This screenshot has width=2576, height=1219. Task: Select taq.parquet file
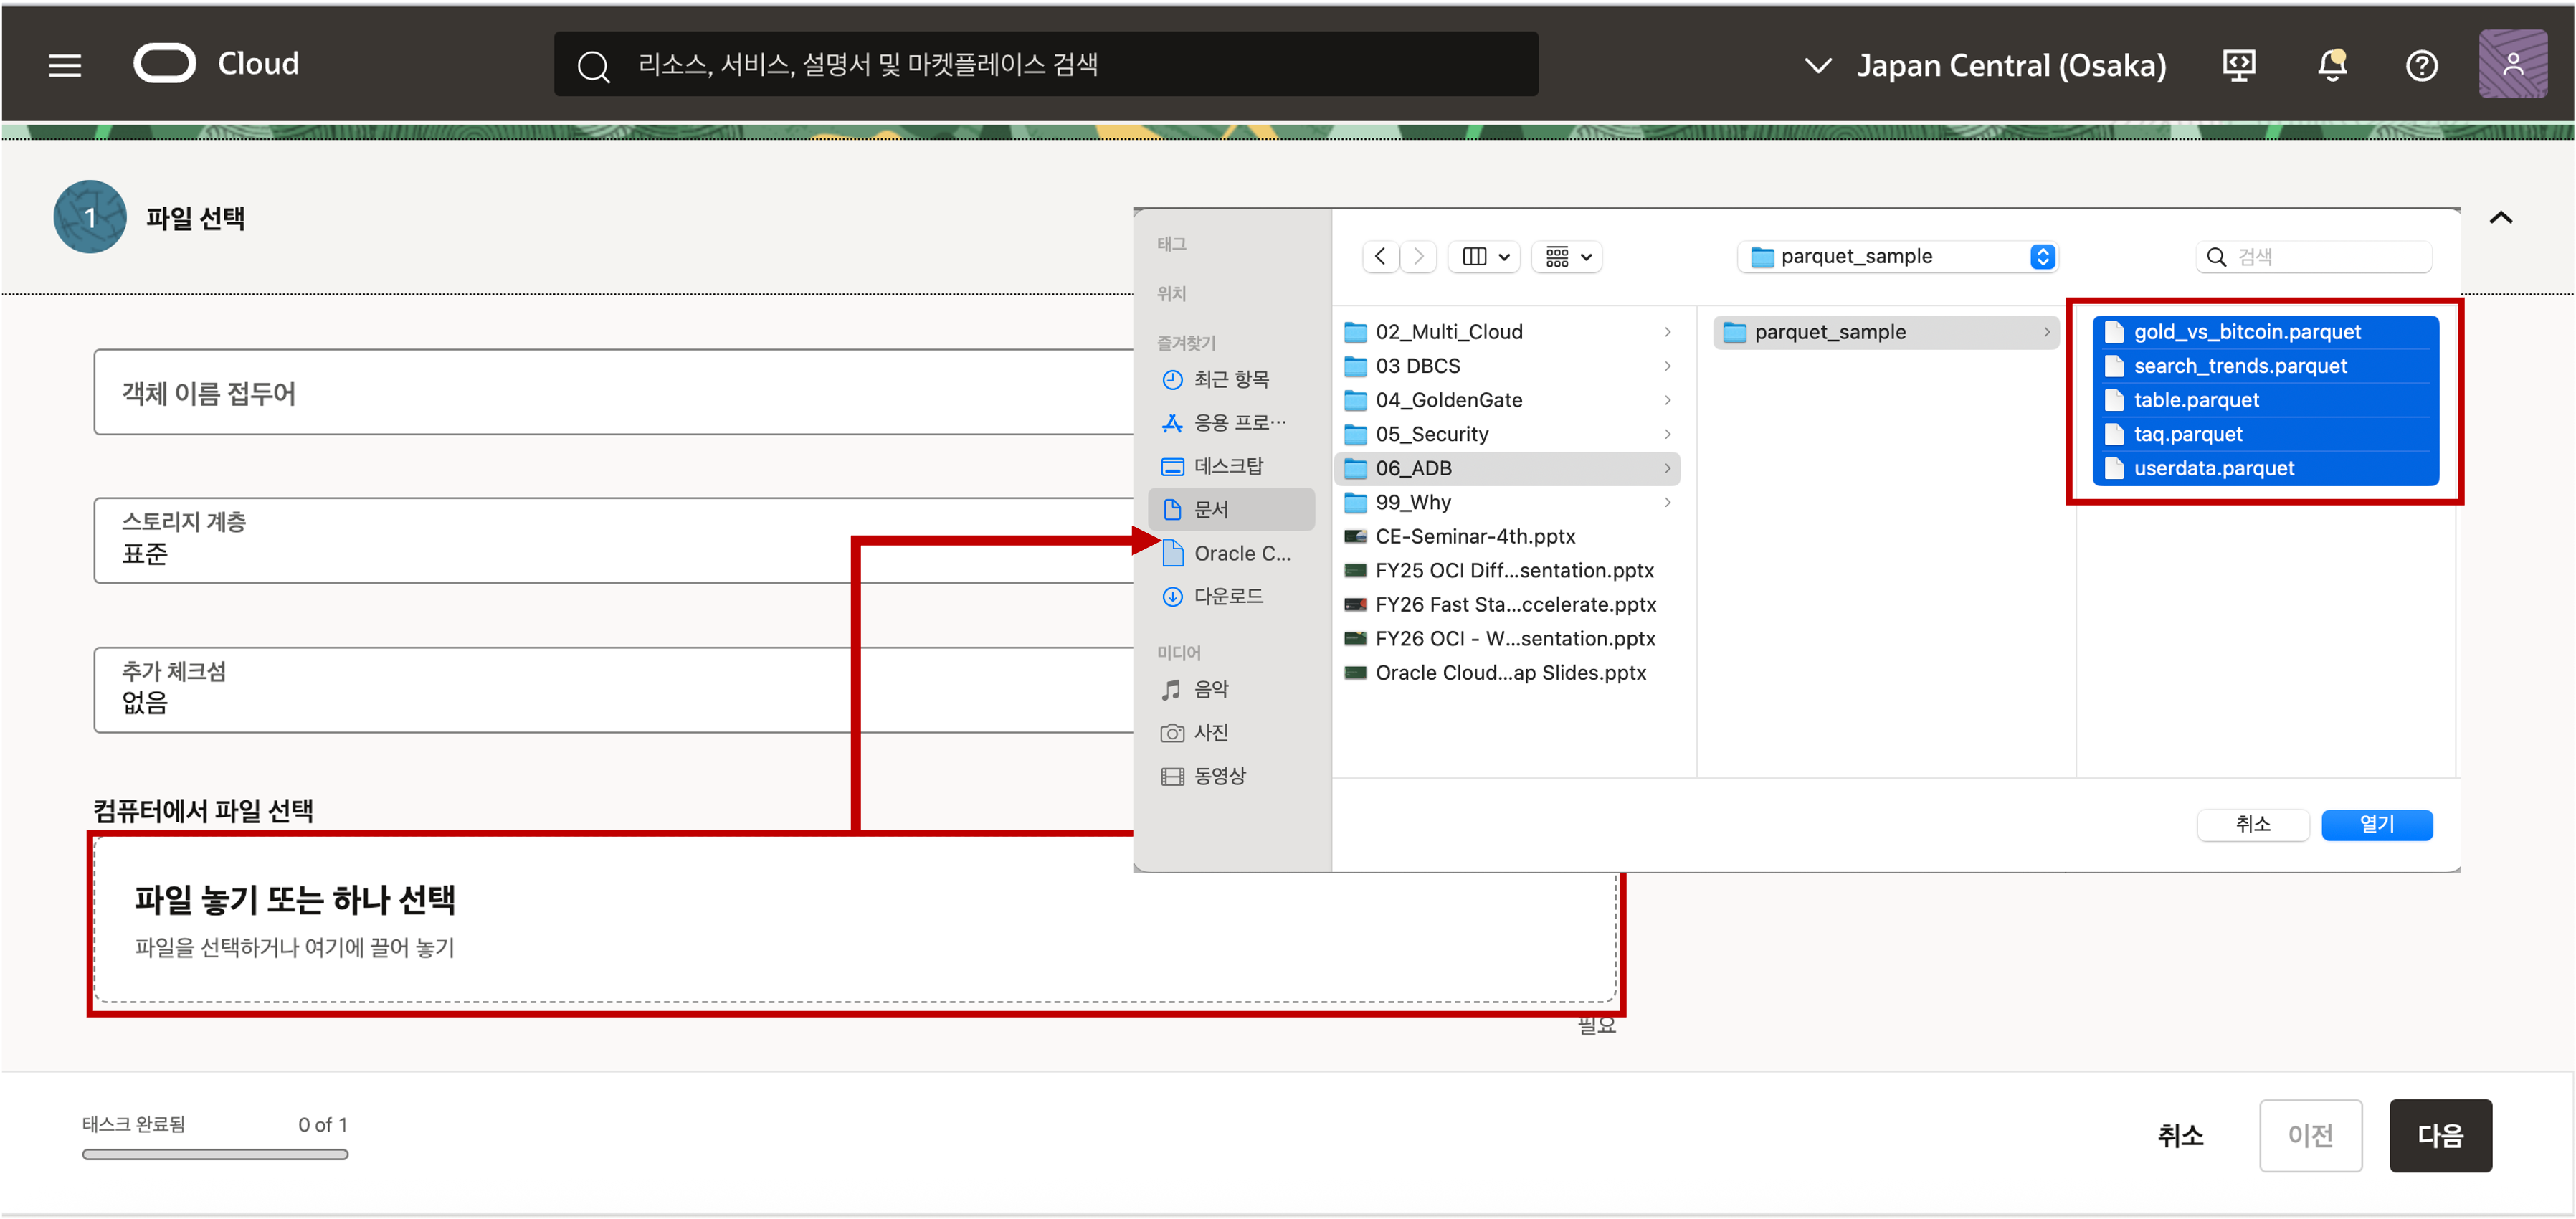pos(2265,434)
